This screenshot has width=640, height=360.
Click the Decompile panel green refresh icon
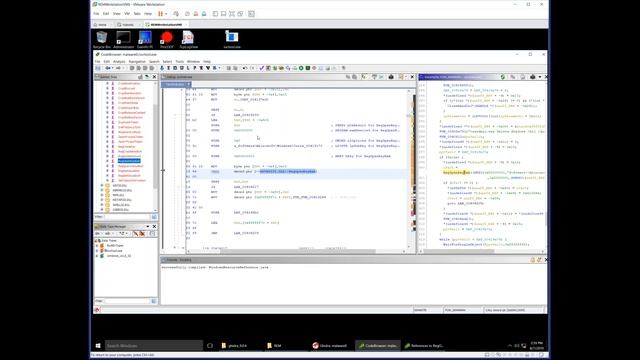503,77
